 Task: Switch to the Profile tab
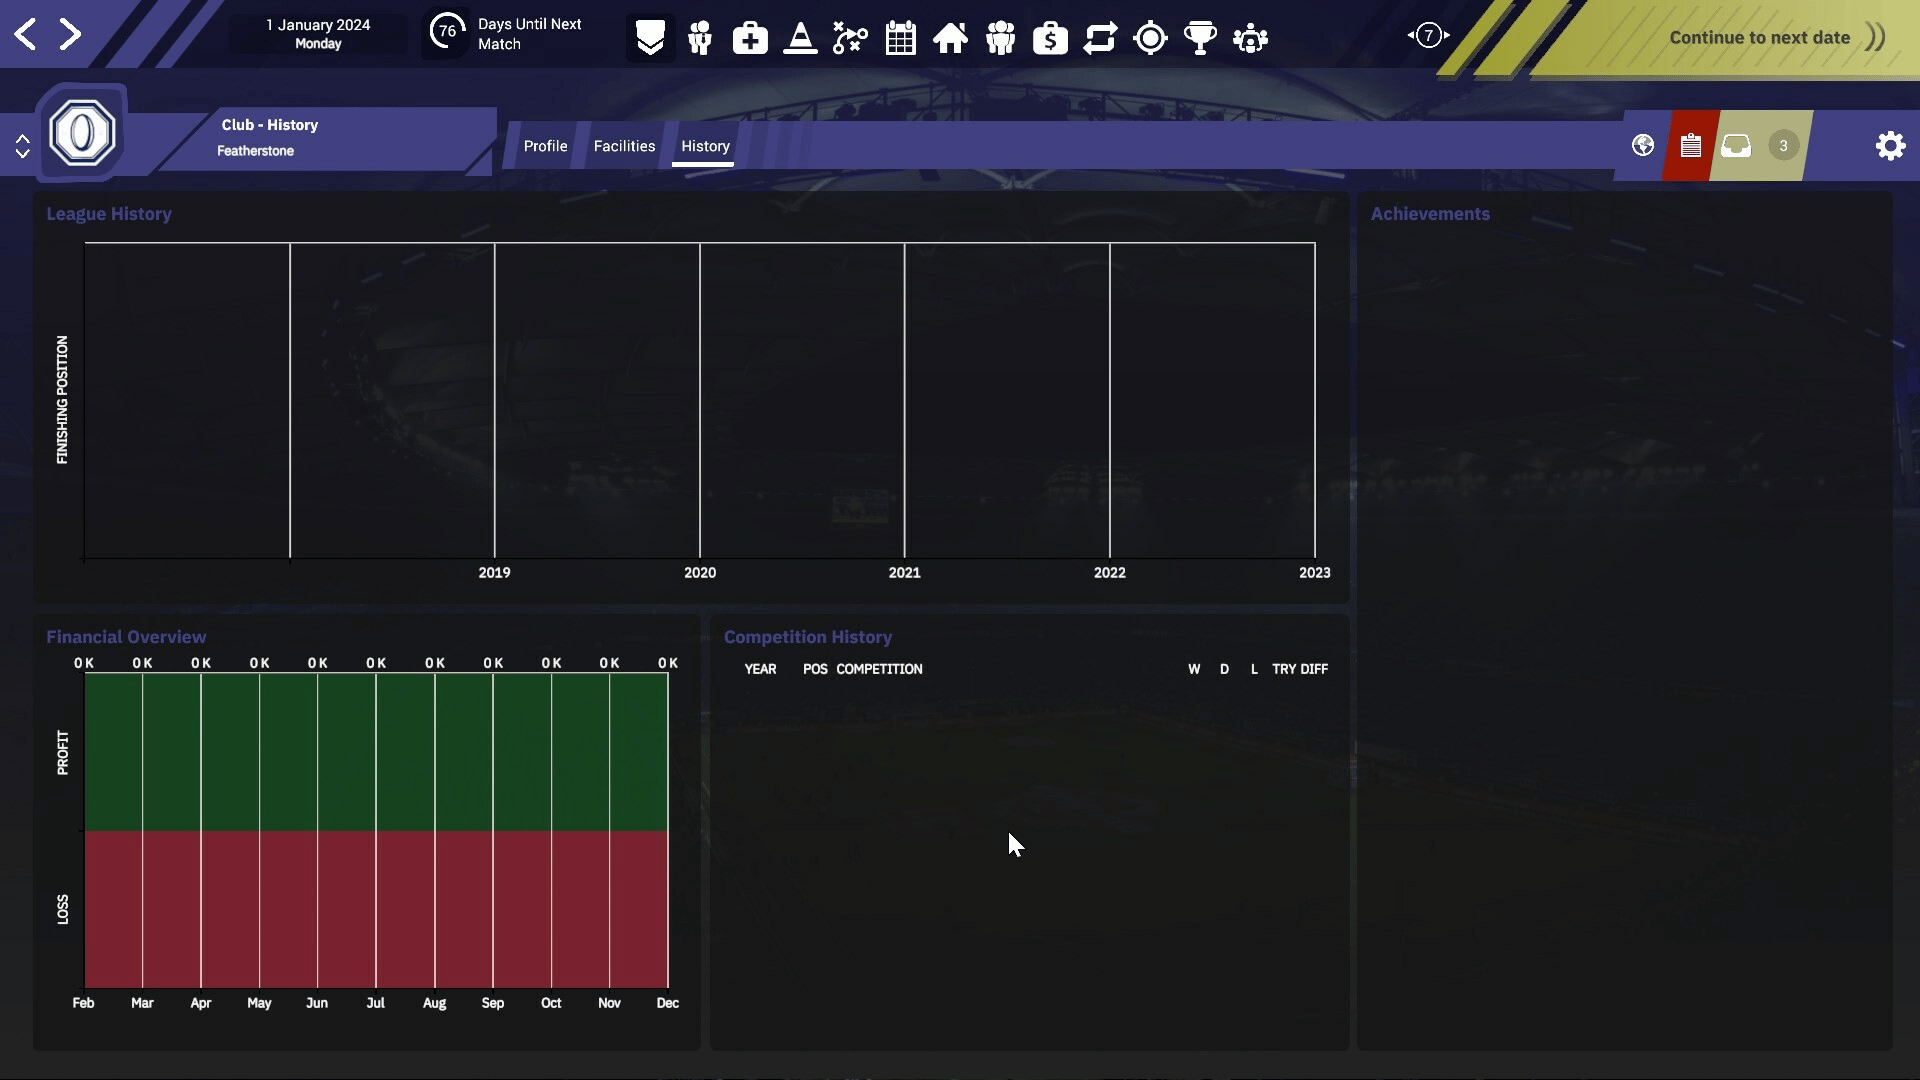pos(545,146)
